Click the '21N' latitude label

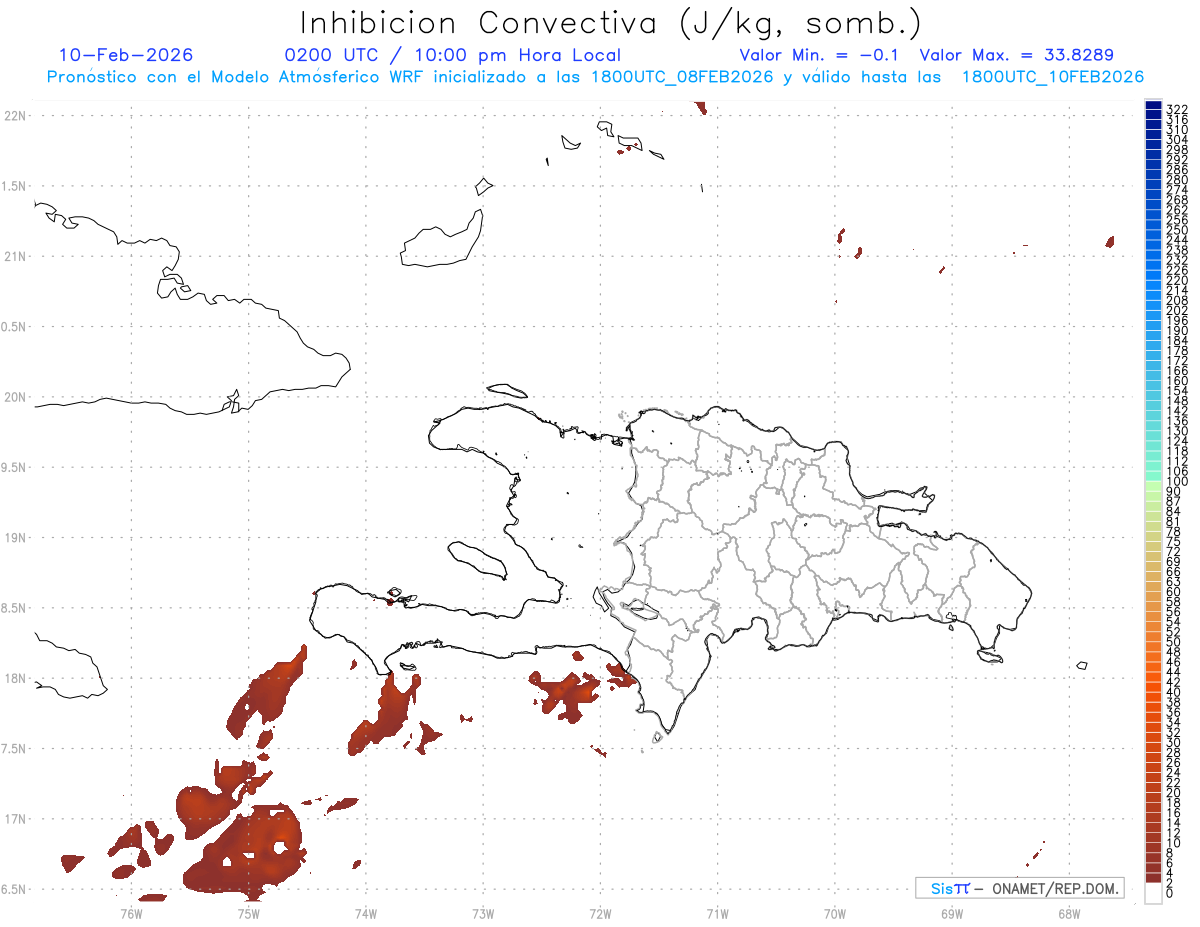(15, 257)
